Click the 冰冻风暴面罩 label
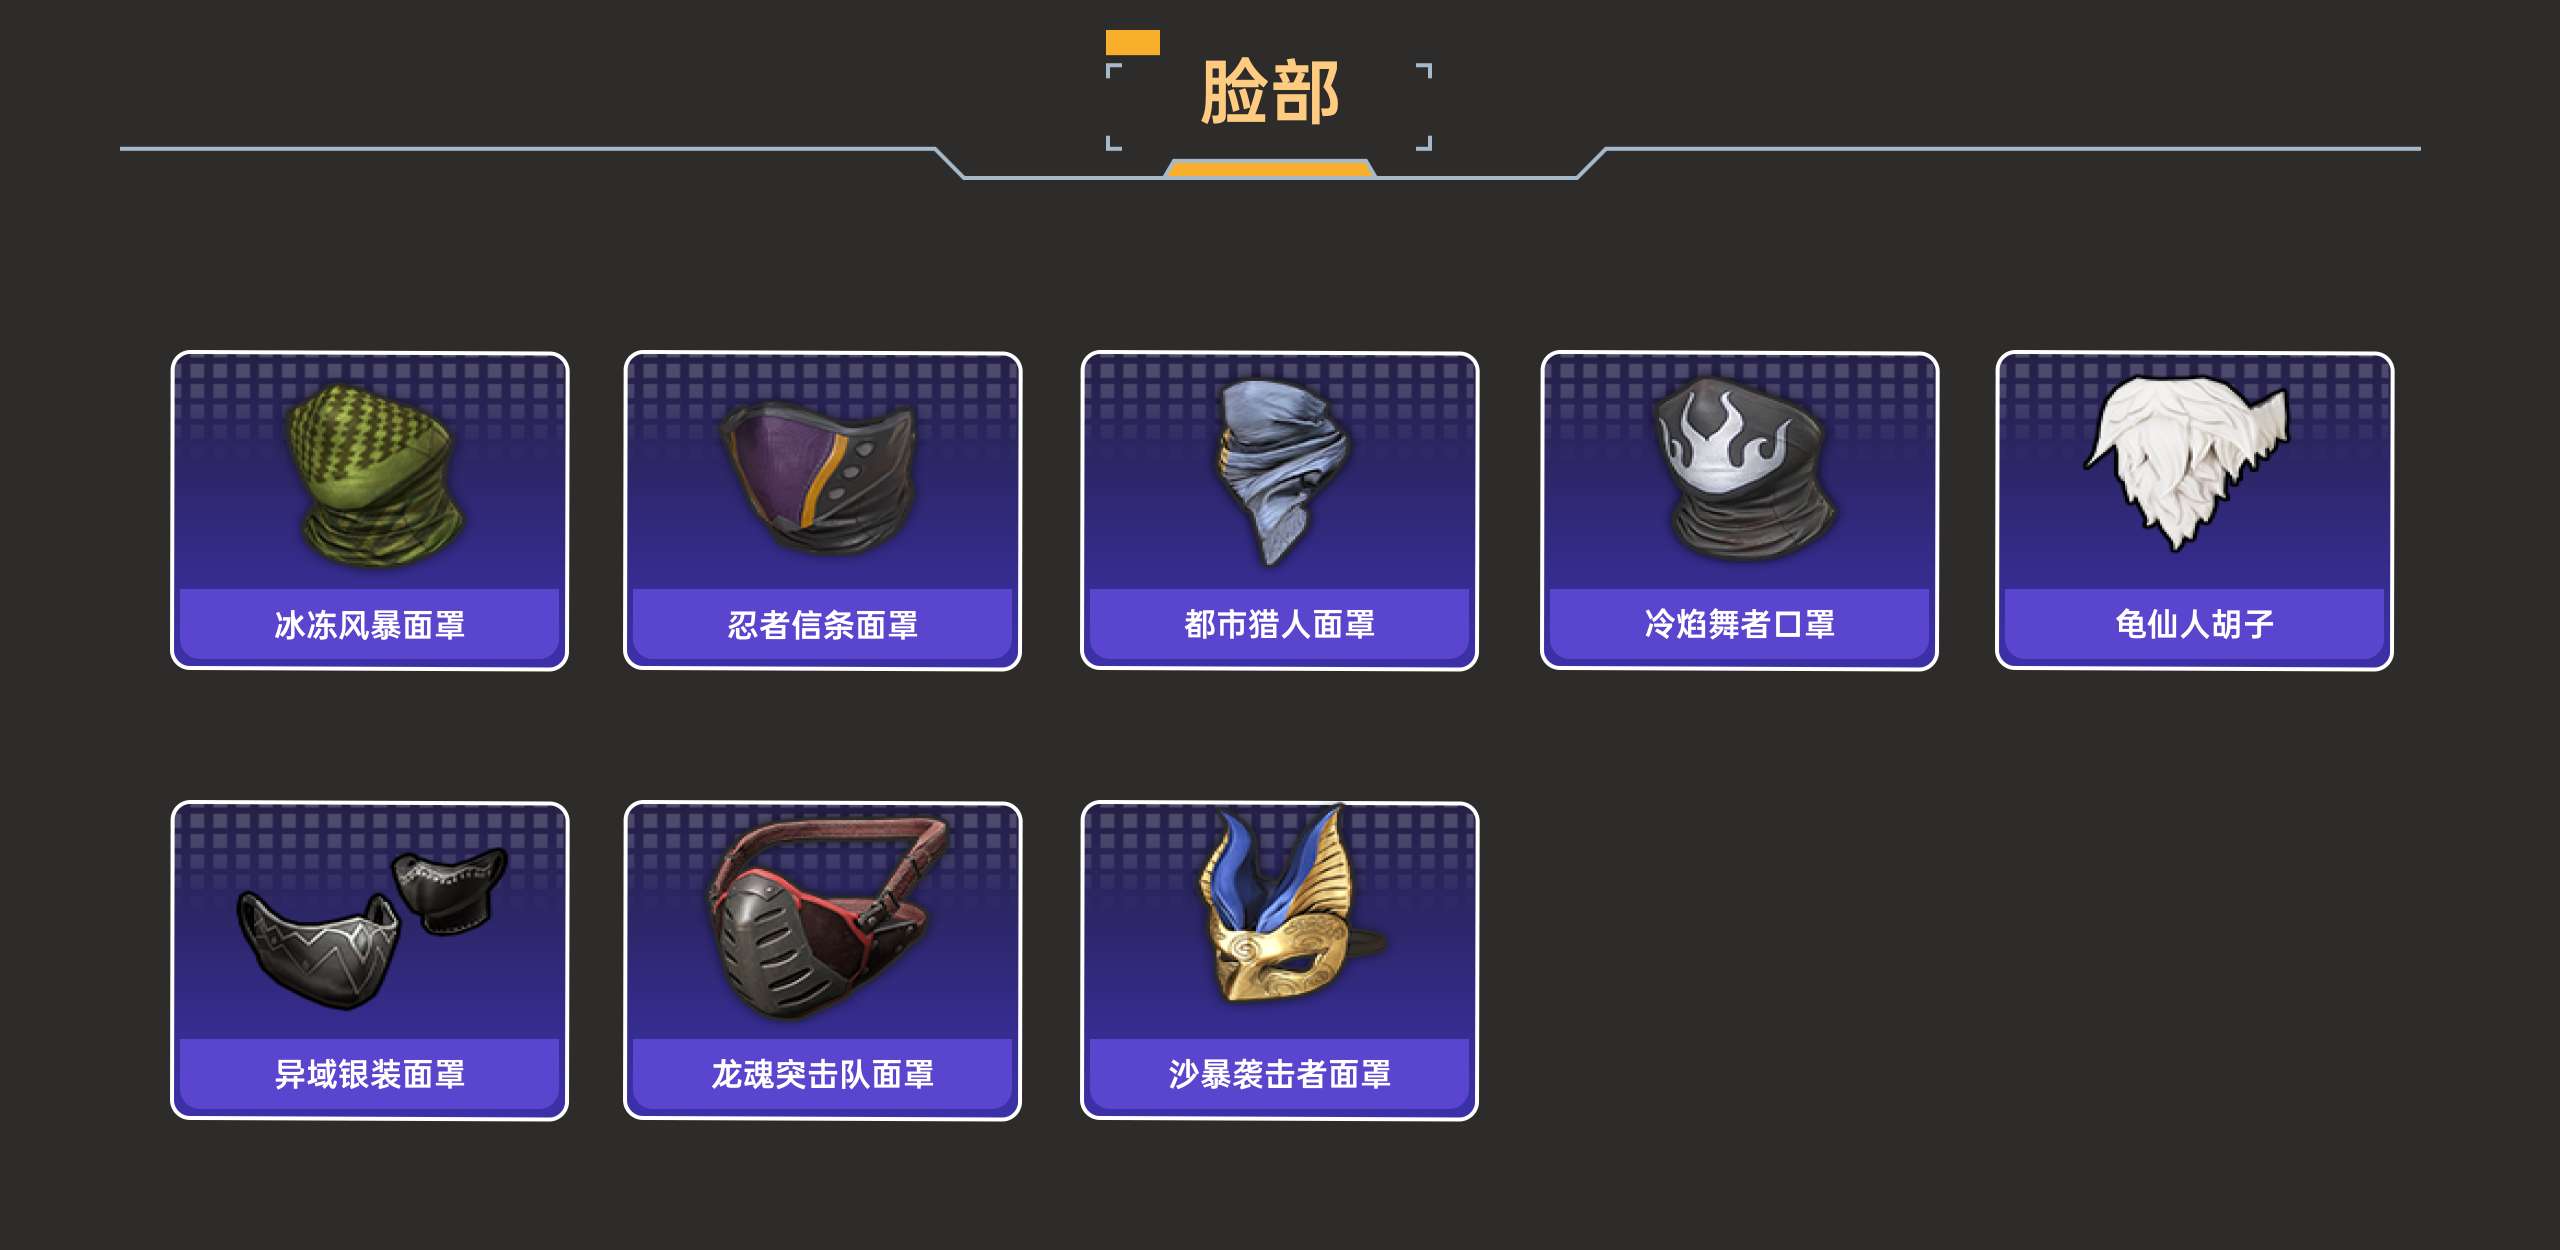 (370, 625)
